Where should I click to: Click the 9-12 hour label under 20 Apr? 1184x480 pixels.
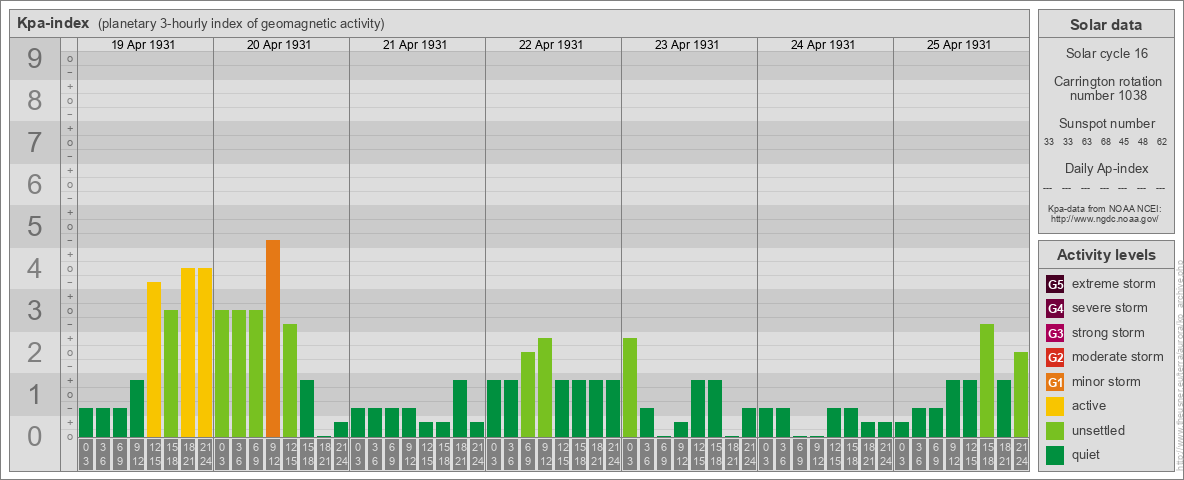click(x=273, y=455)
